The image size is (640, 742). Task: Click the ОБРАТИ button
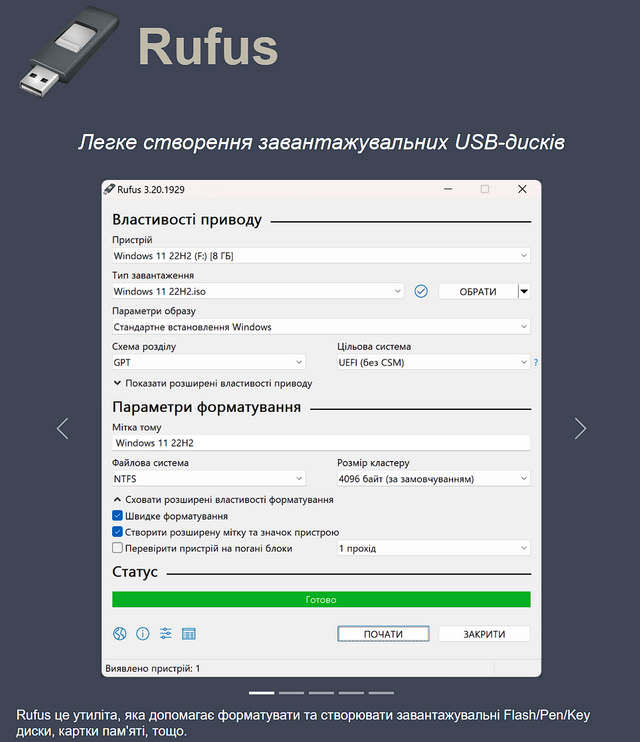point(478,291)
